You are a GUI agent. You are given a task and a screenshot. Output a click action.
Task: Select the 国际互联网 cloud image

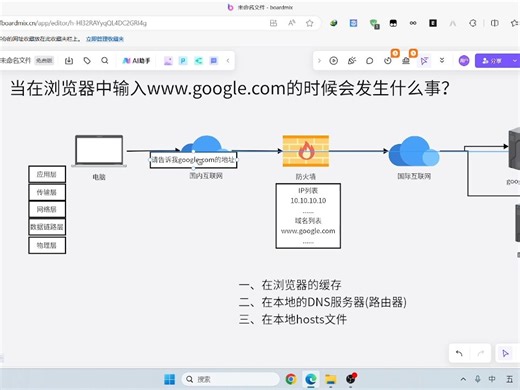pyautogui.click(x=414, y=151)
